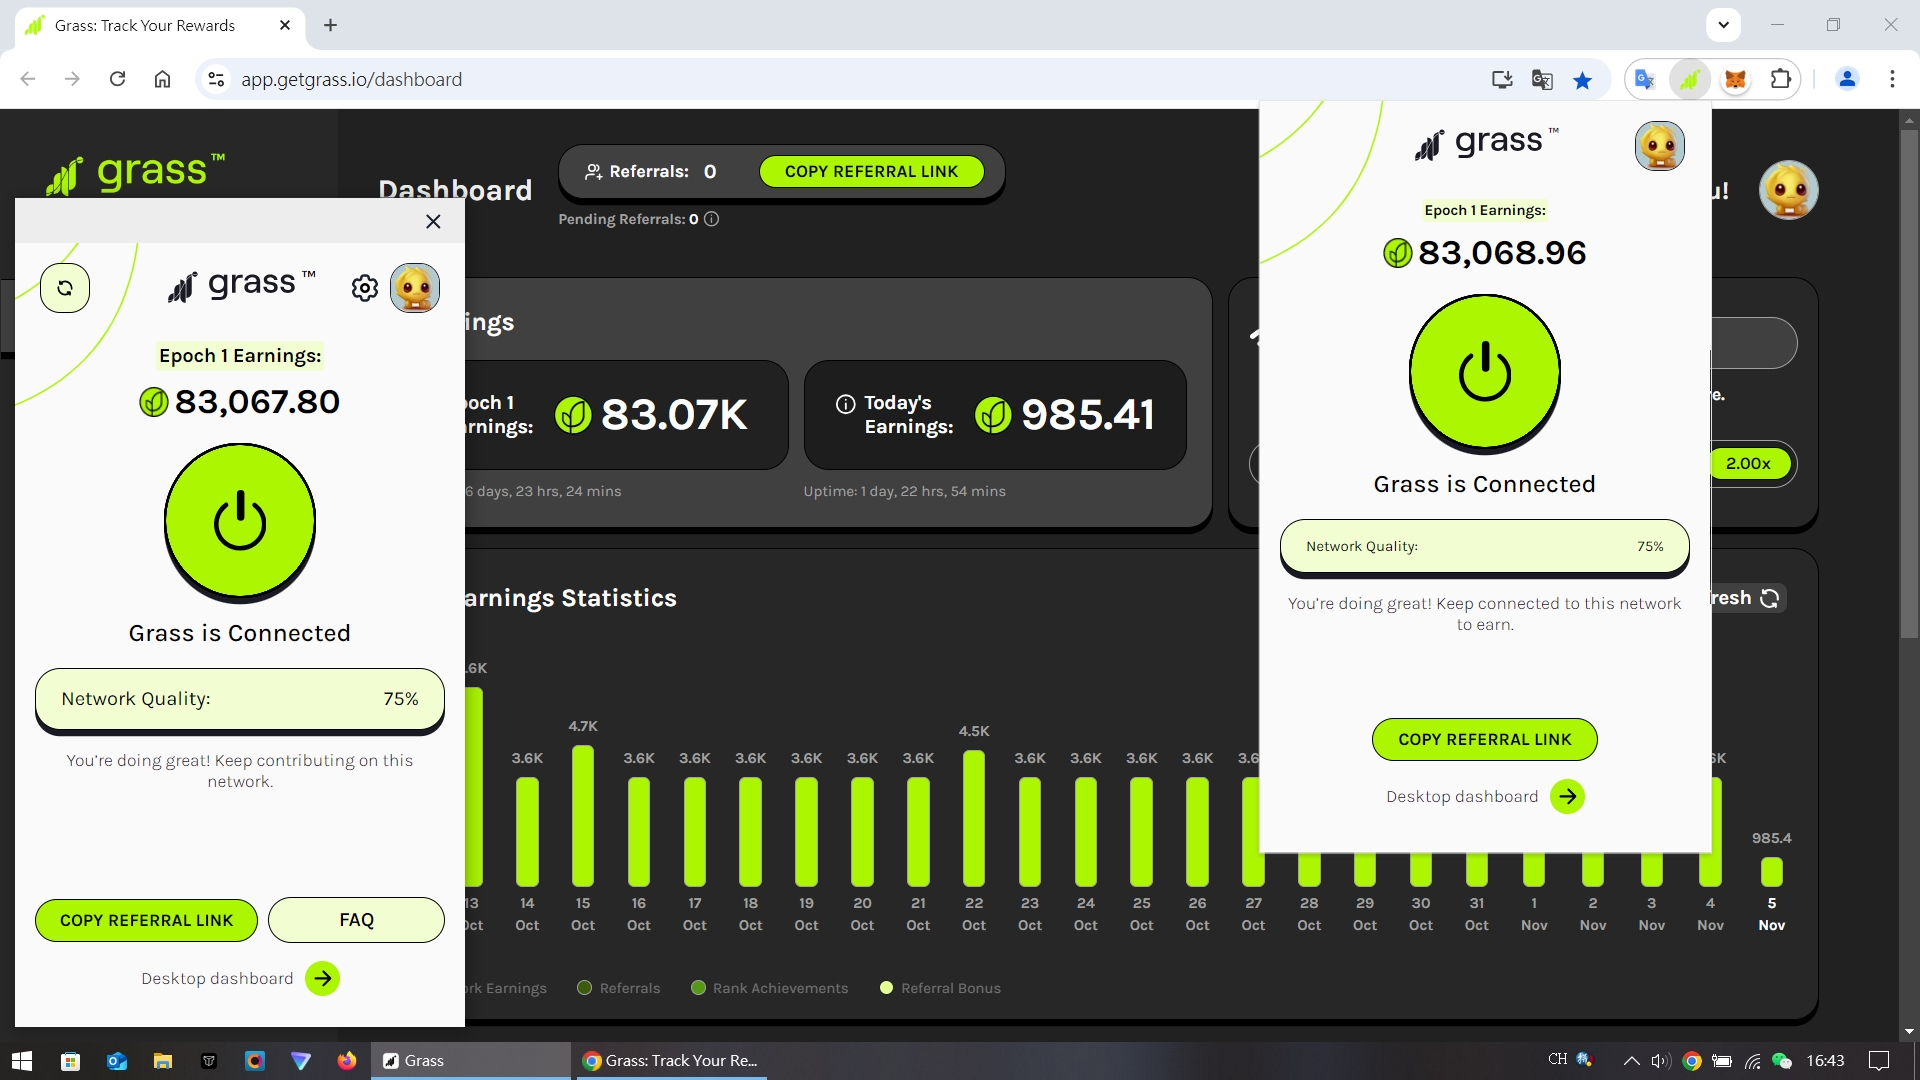Click COPY REFERRAL LINK in extension popup

pos(1485,739)
